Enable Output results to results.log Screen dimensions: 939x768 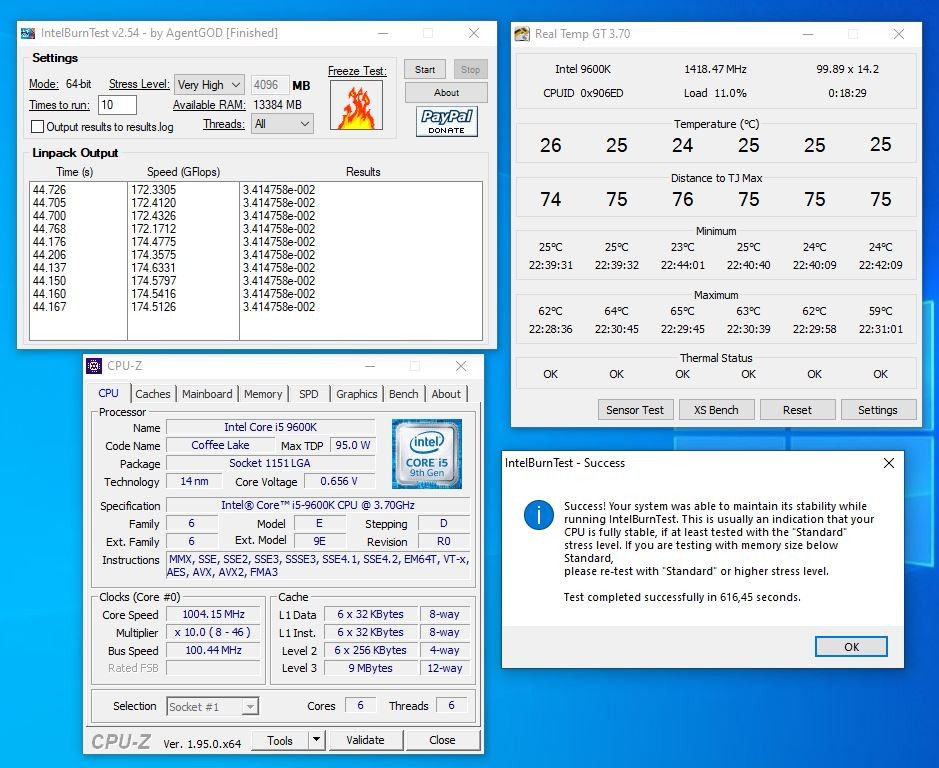tap(38, 127)
